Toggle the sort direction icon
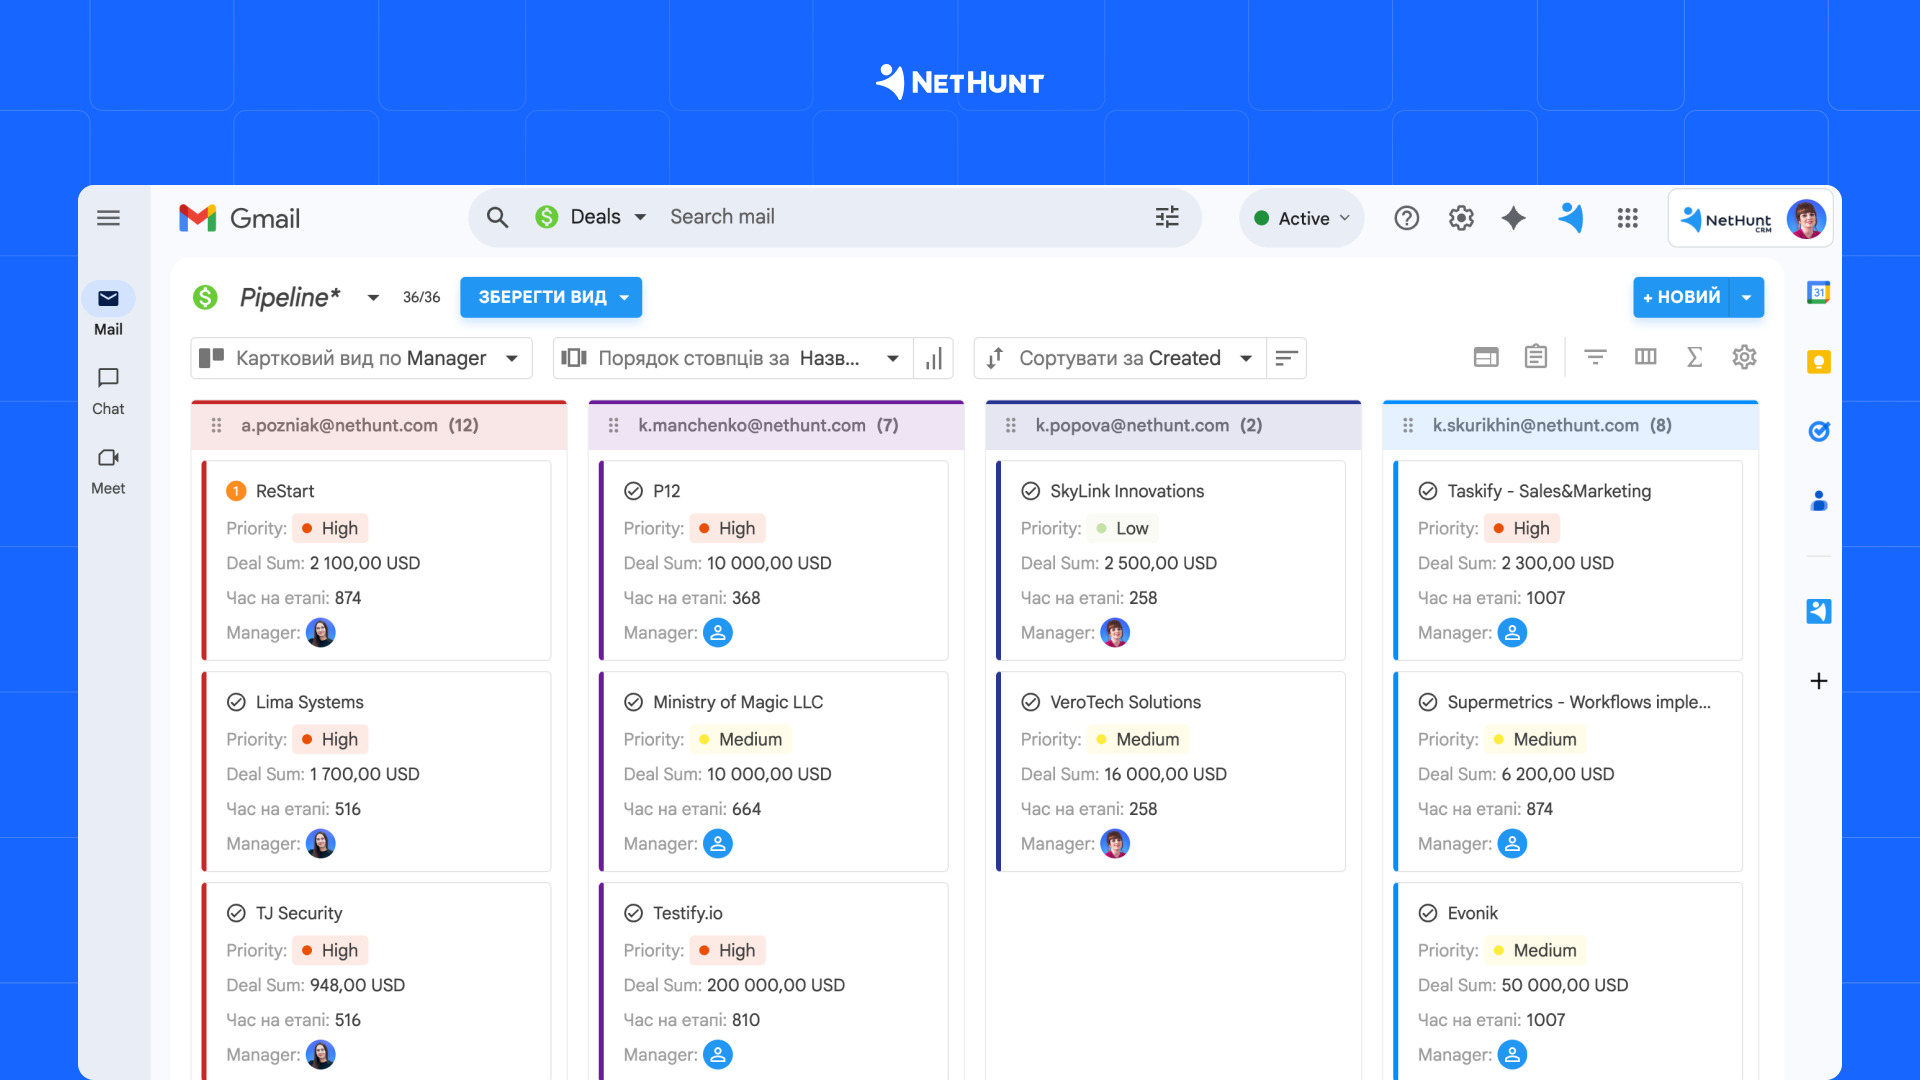Viewport: 1920px width, 1080px height. pyautogui.click(x=1286, y=358)
